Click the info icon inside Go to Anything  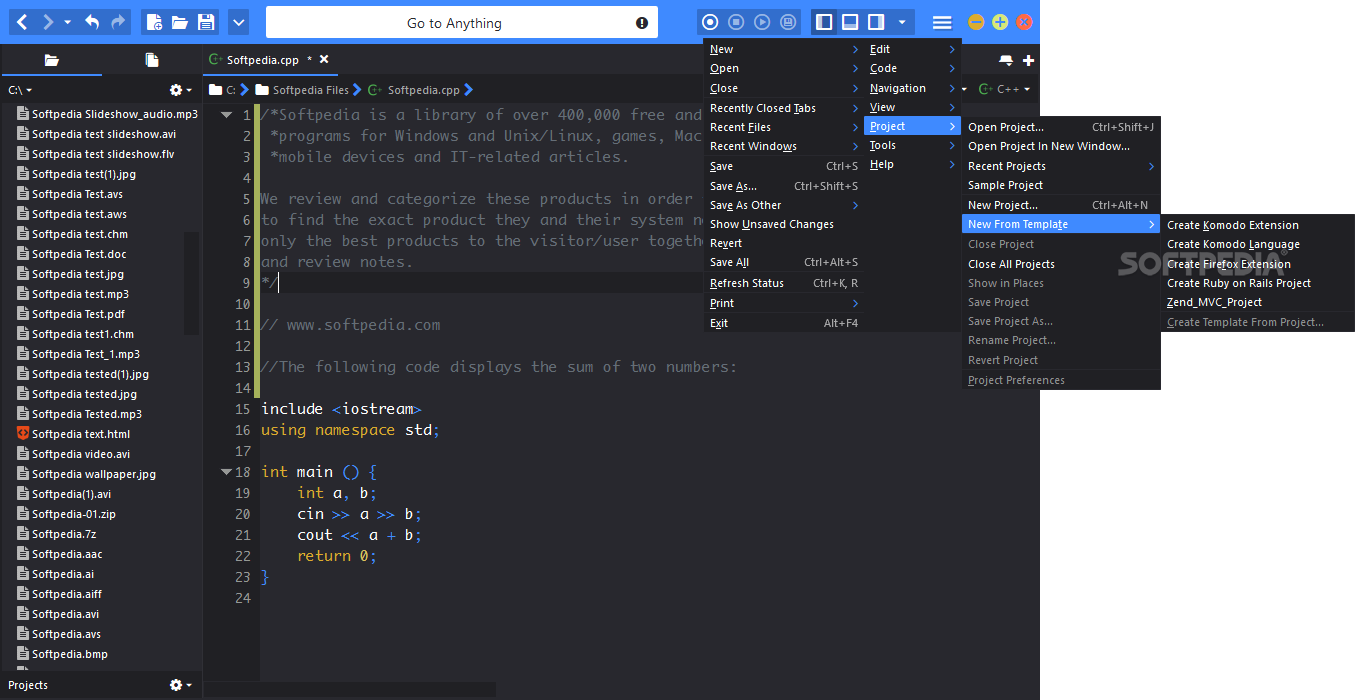(642, 23)
